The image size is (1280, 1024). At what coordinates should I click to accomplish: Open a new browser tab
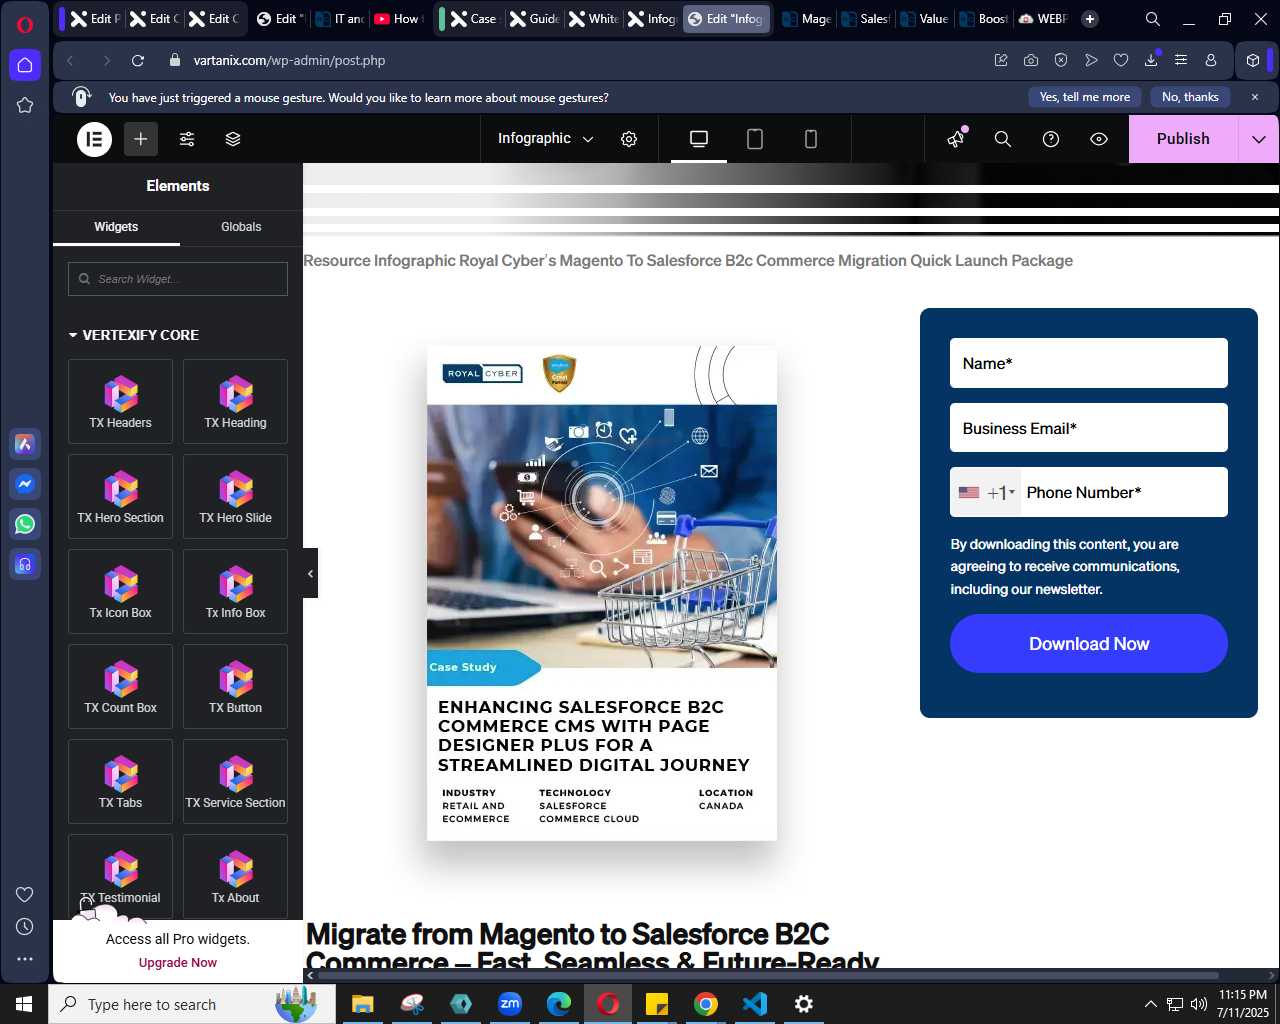click(x=1090, y=18)
